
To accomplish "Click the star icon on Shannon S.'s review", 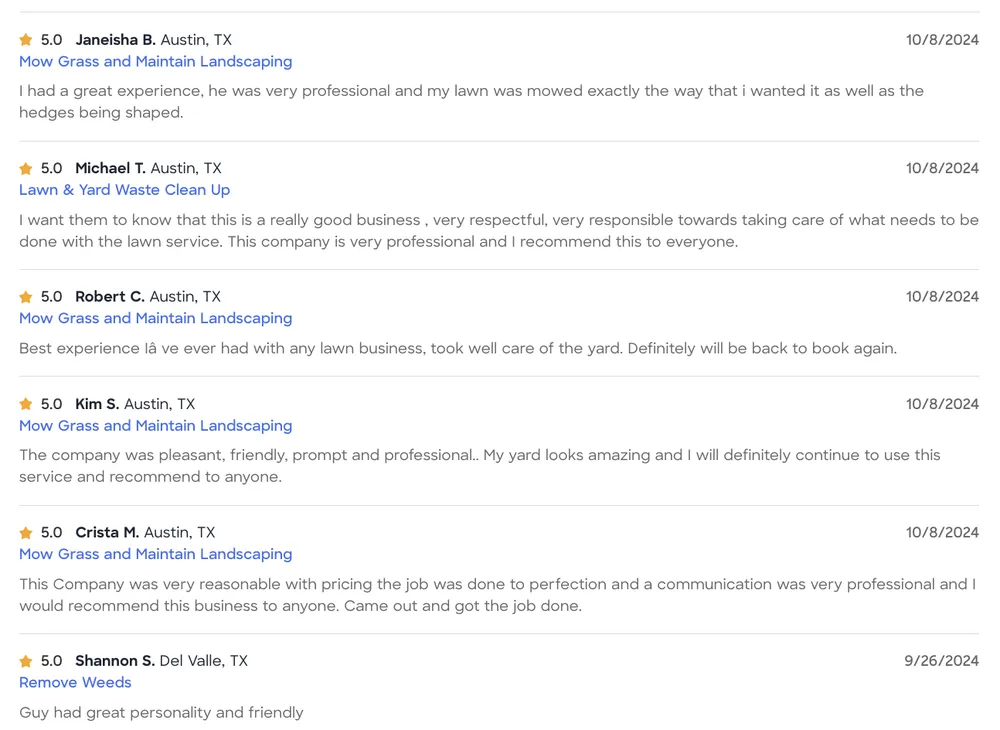I will 26,661.
